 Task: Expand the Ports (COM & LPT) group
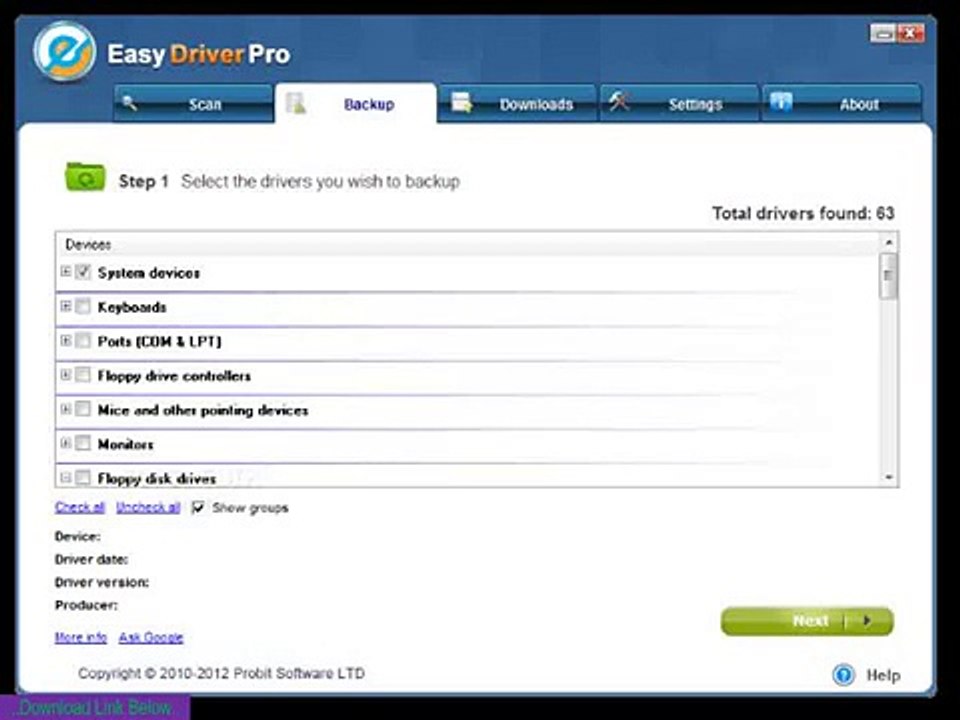[66, 340]
